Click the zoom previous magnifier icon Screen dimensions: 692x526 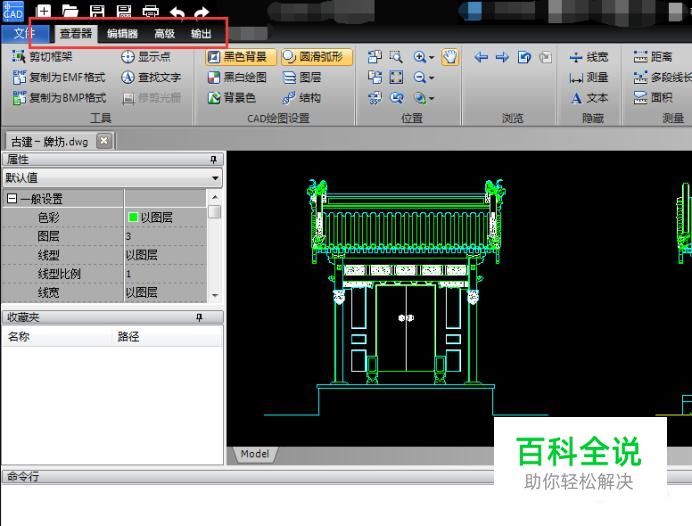coord(396,98)
